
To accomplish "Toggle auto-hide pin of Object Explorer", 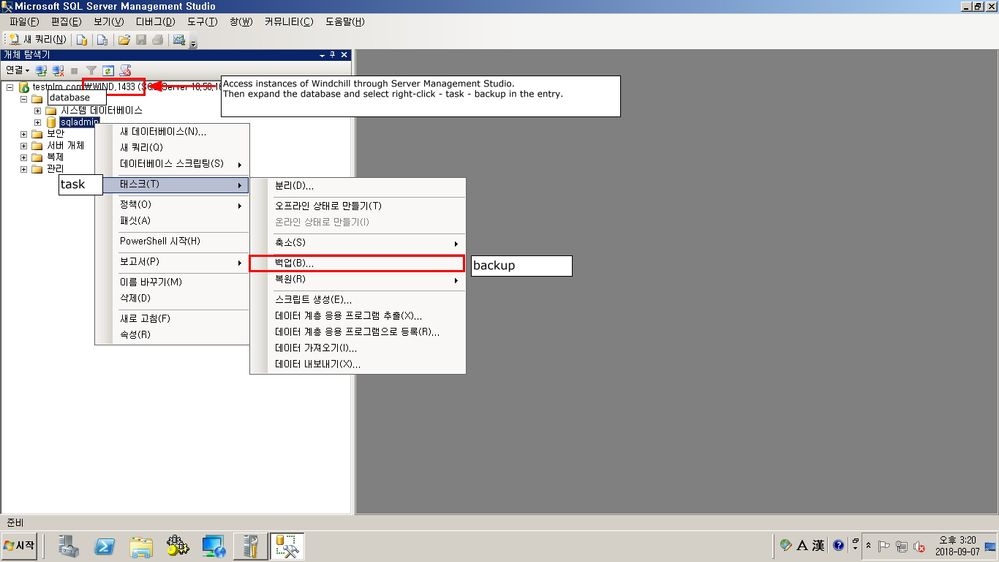I will pyautogui.click(x=333, y=55).
